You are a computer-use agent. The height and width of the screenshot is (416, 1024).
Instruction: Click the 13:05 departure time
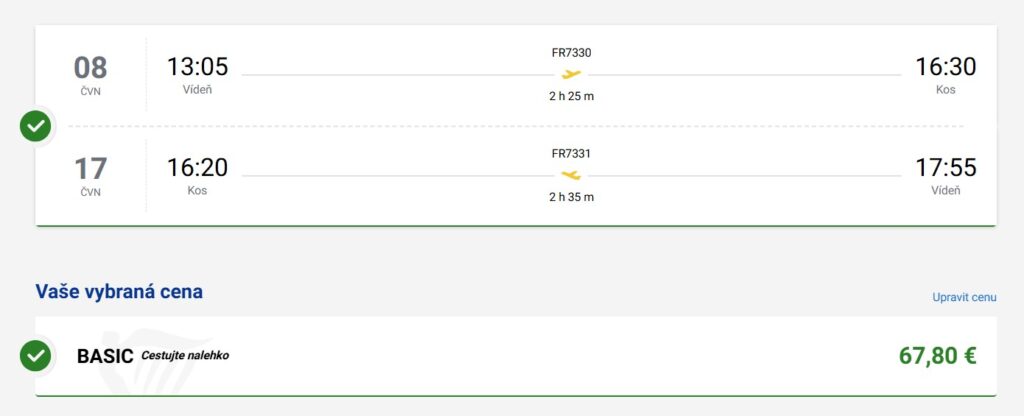pyautogui.click(x=197, y=67)
